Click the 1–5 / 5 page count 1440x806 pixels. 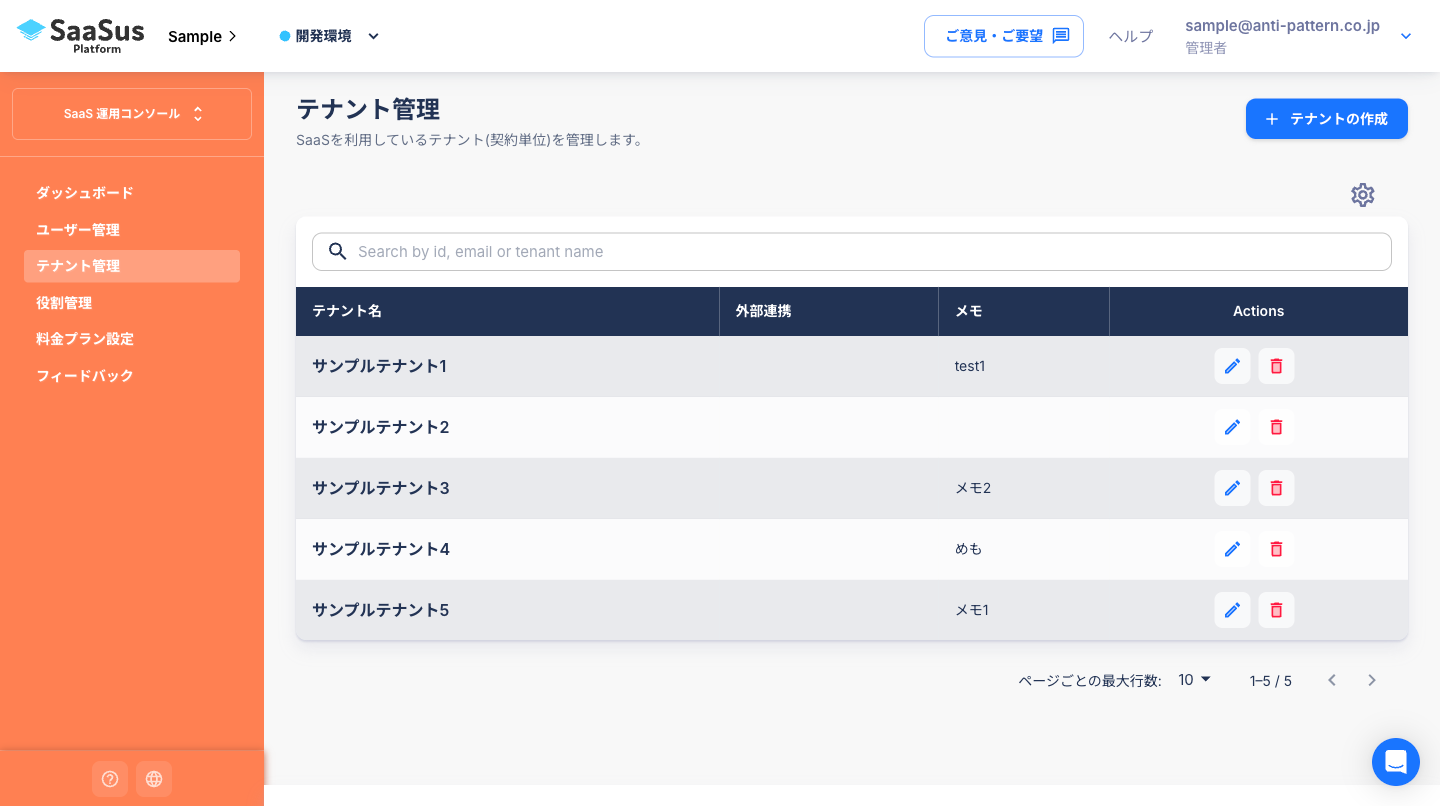[x=1270, y=681]
